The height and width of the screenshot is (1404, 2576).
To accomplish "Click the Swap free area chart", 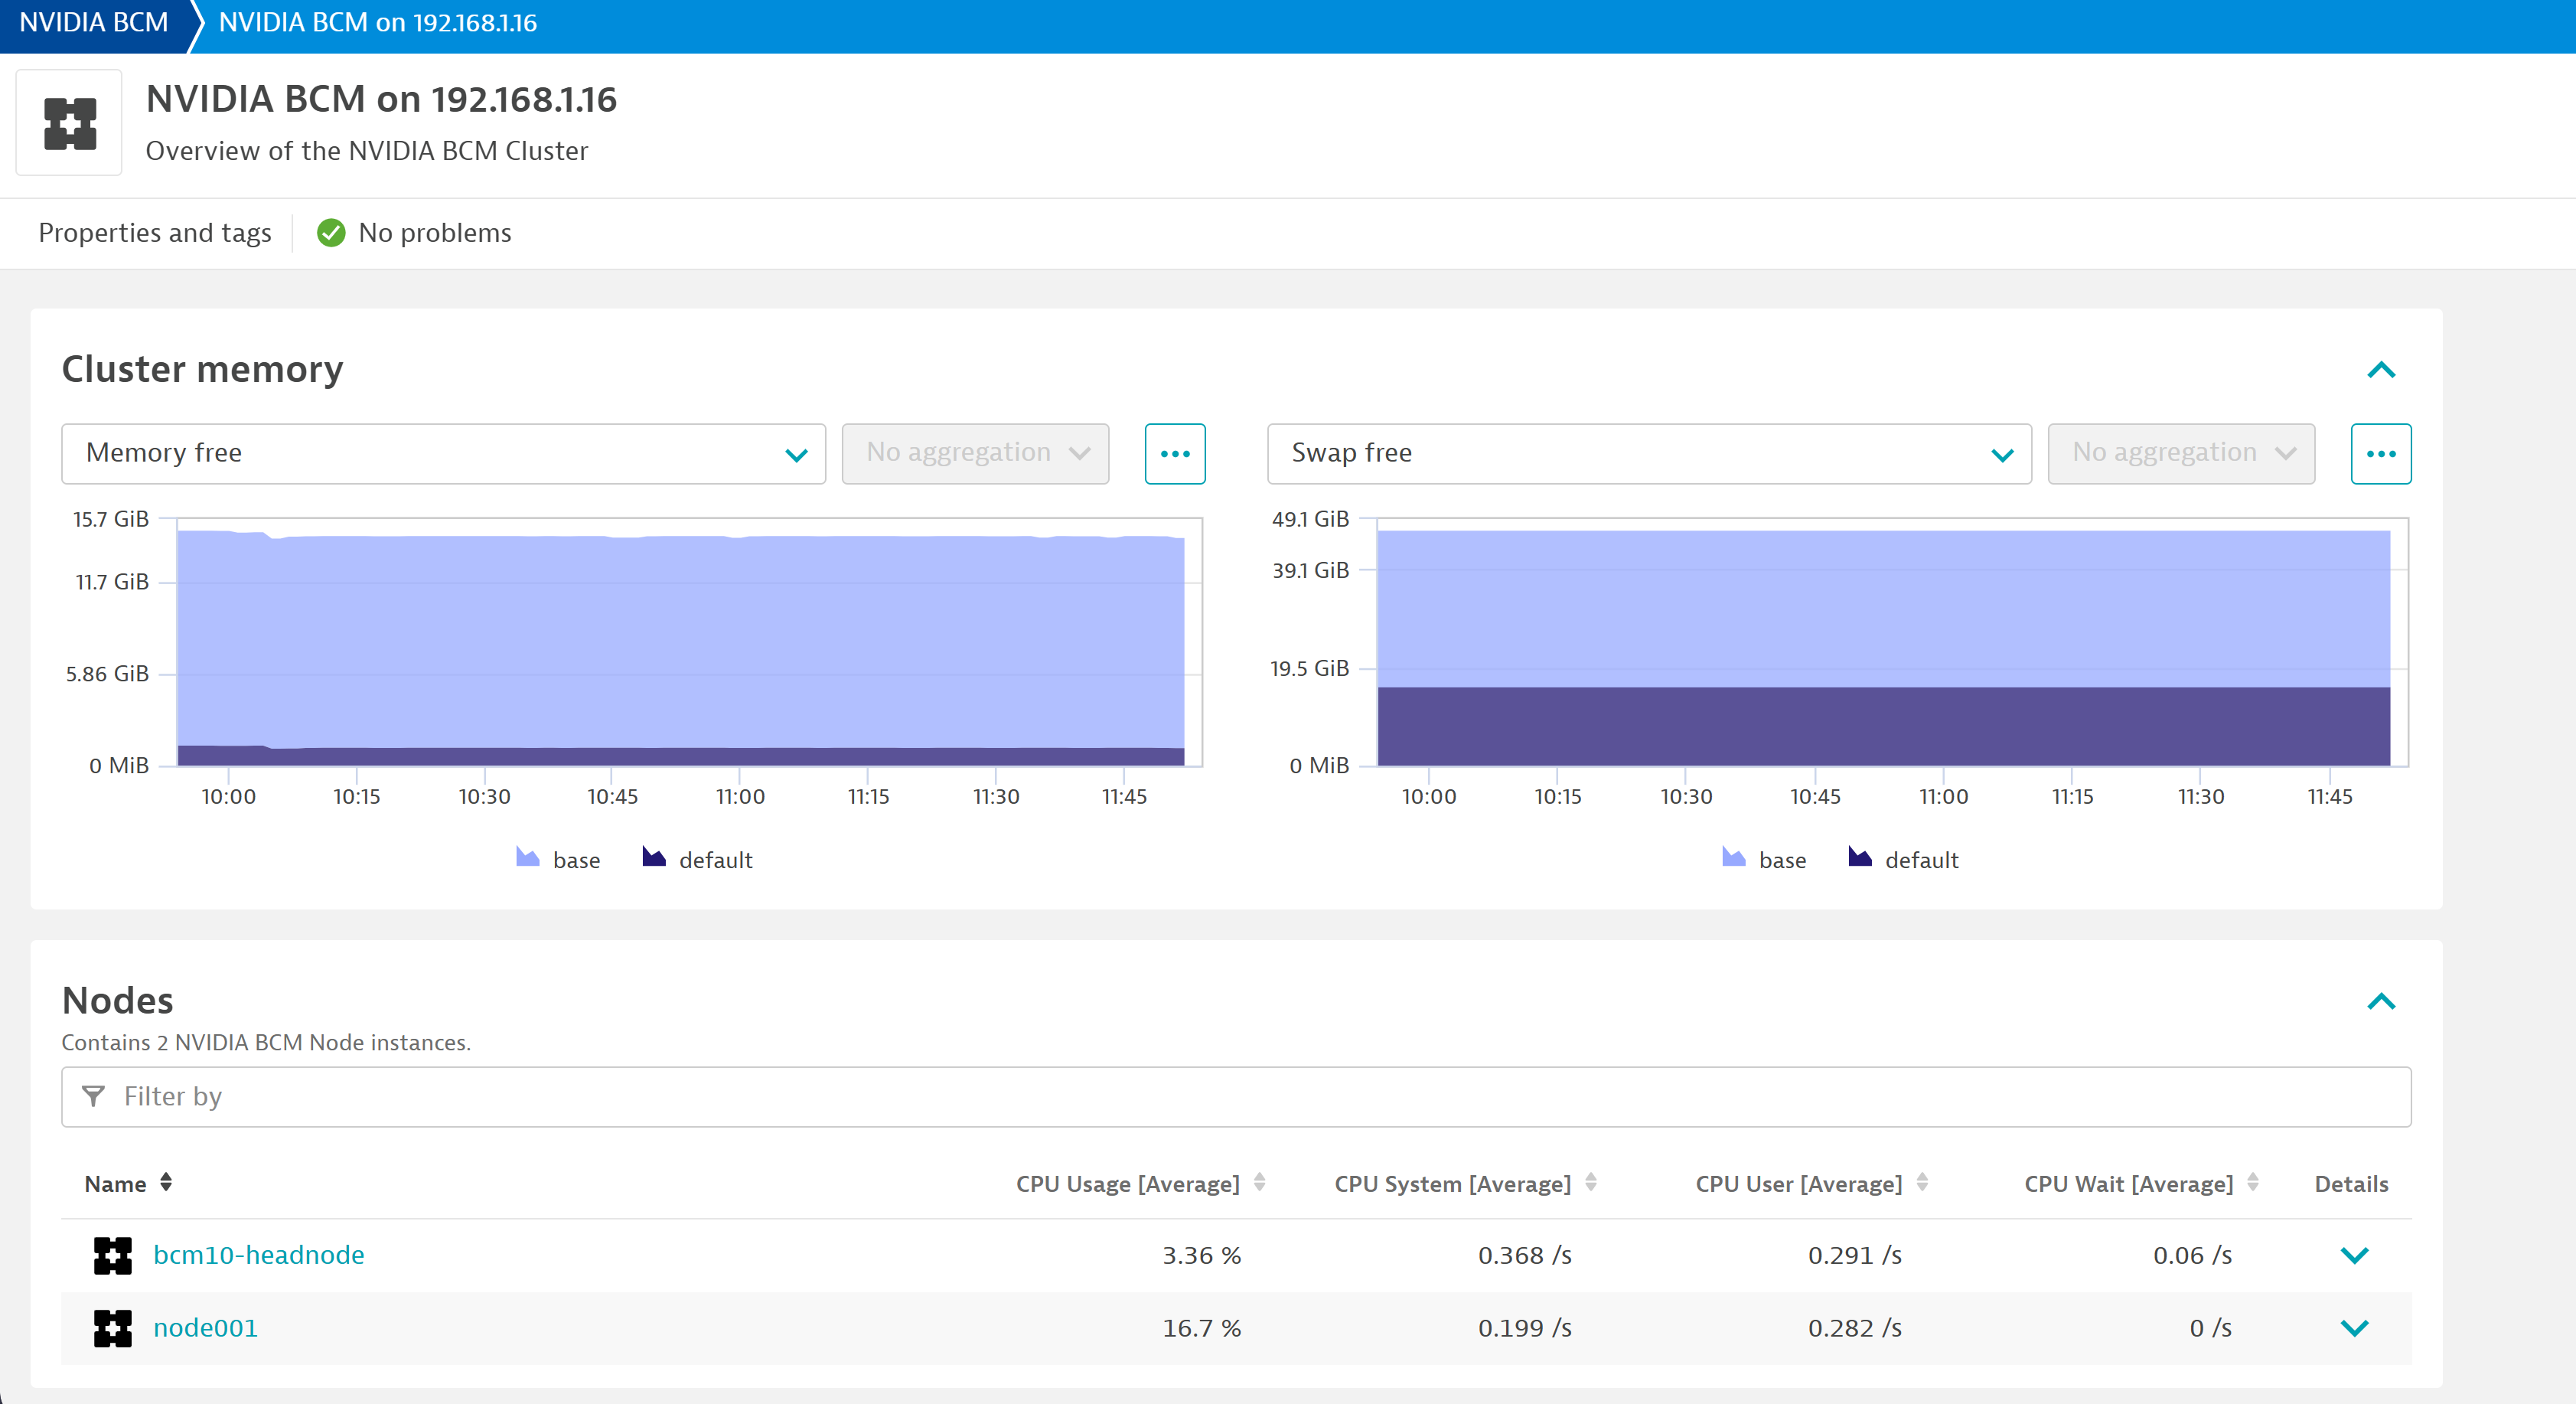I will [1892, 642].
